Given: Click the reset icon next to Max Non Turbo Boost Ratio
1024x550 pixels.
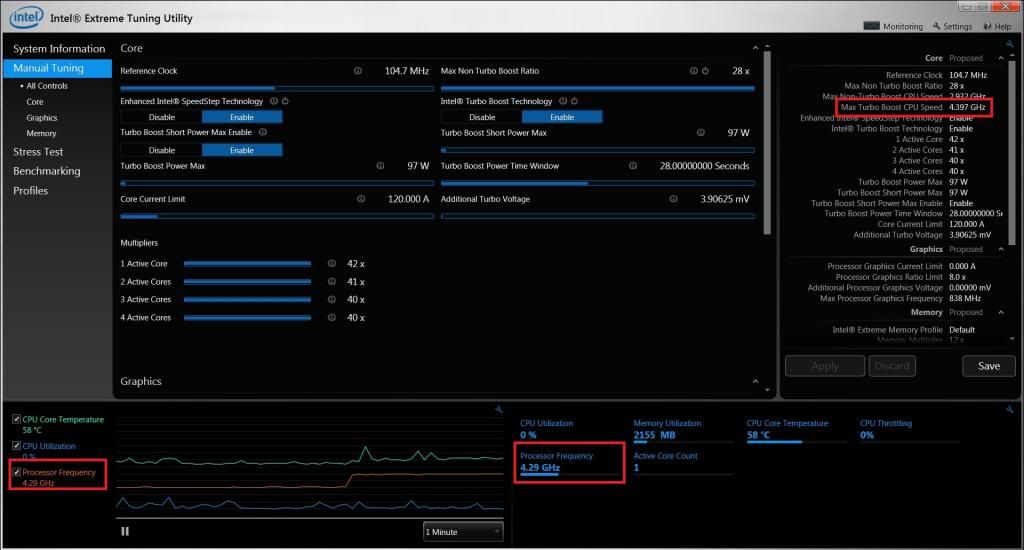Looking at the screenshot, I should pyautogui.click(x=705, y=71).
